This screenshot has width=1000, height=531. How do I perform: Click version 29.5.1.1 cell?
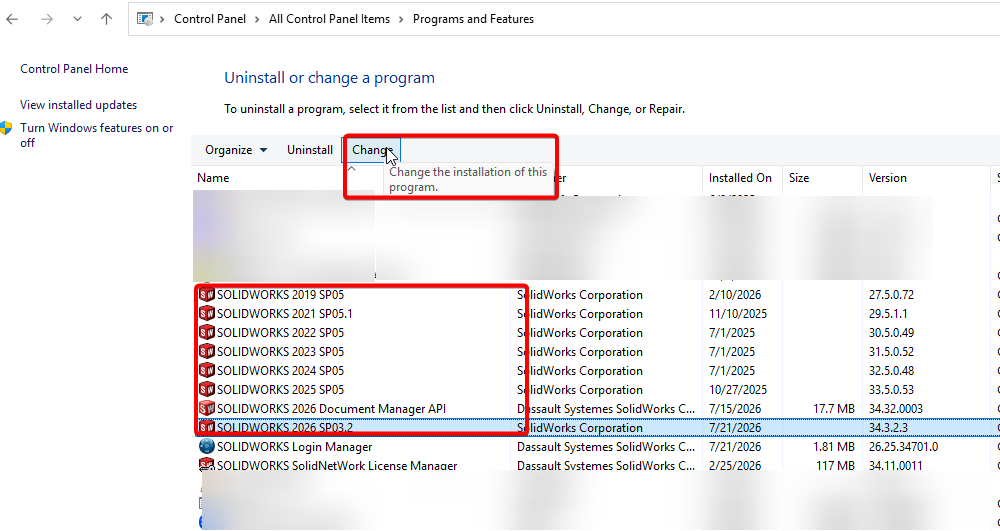click(888, 314)
